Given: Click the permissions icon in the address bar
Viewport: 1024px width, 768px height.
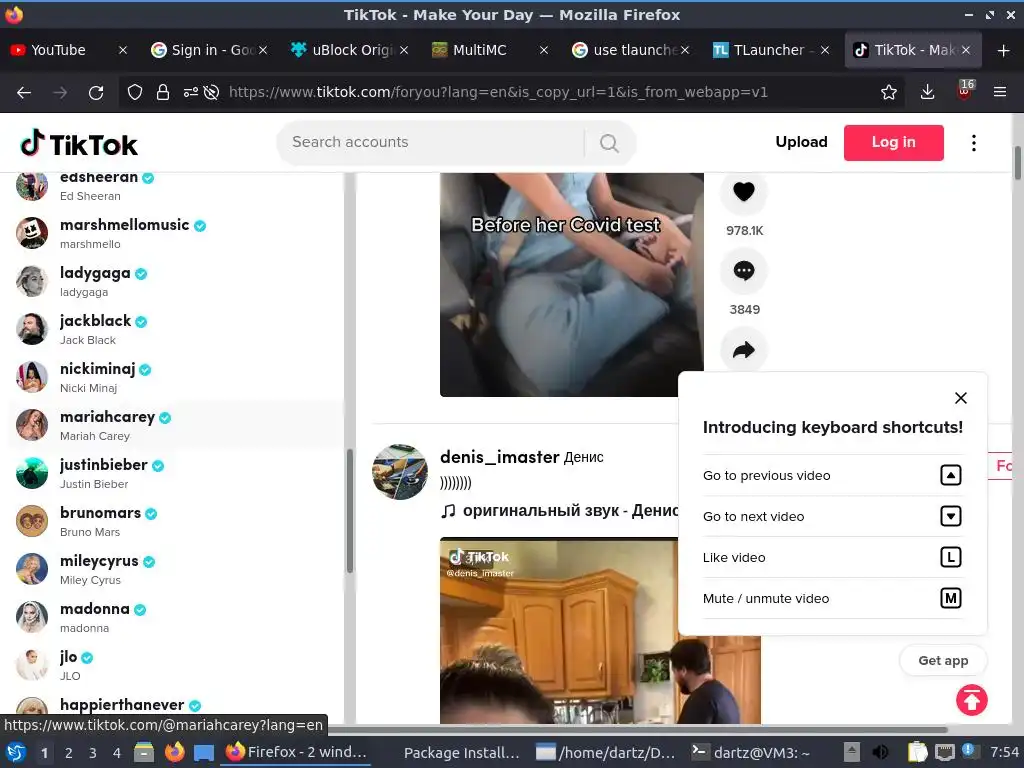Looking at the screenshot, I should point(191,93).
